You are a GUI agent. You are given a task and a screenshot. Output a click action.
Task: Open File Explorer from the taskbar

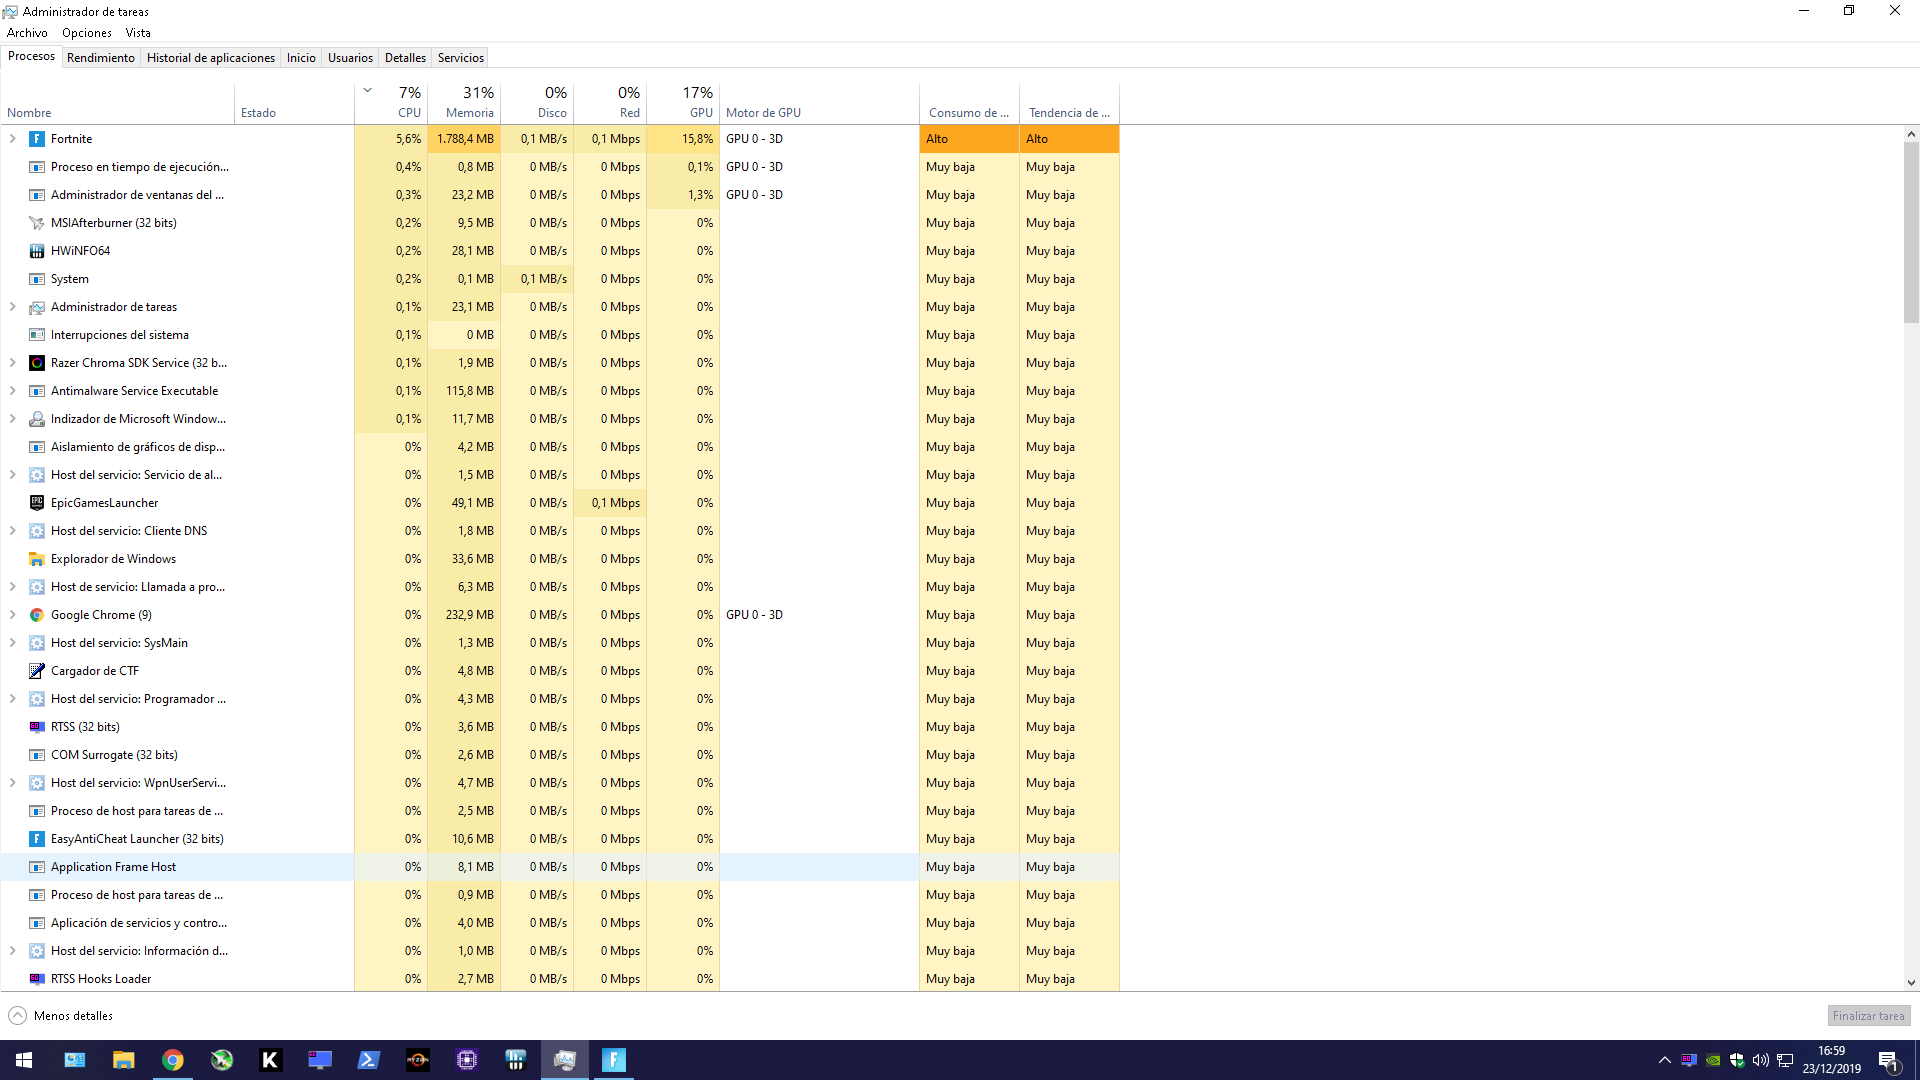point(124,1060)
